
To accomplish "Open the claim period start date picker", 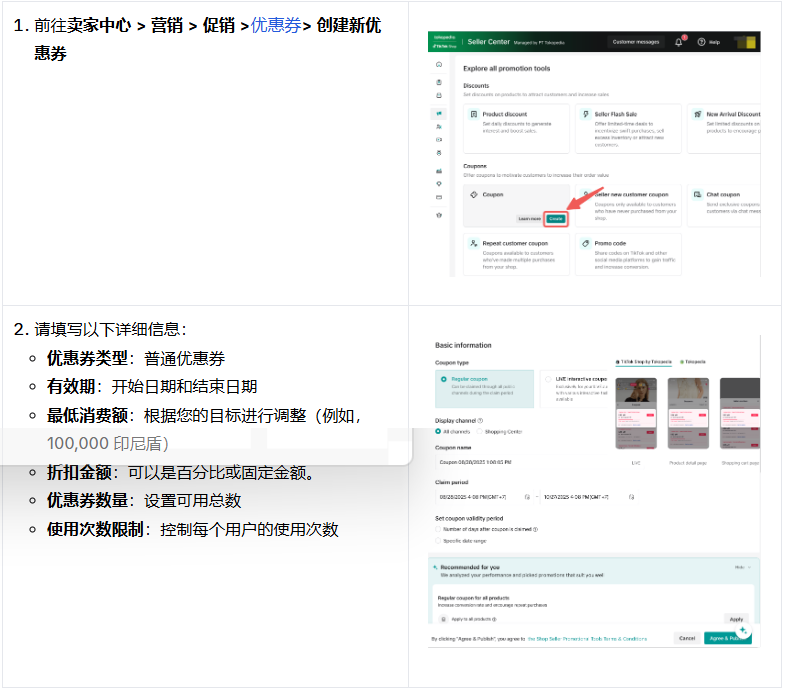I will pyautogui.click(x=526, y=496).
